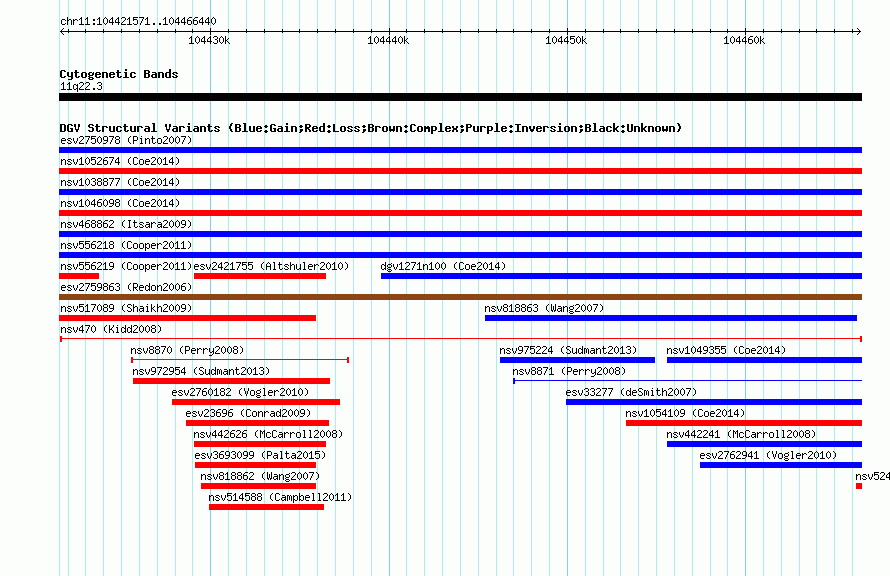
Task: Click the blue nsv442241 (McCarroll2008) bar
Action: pos(765,444)
